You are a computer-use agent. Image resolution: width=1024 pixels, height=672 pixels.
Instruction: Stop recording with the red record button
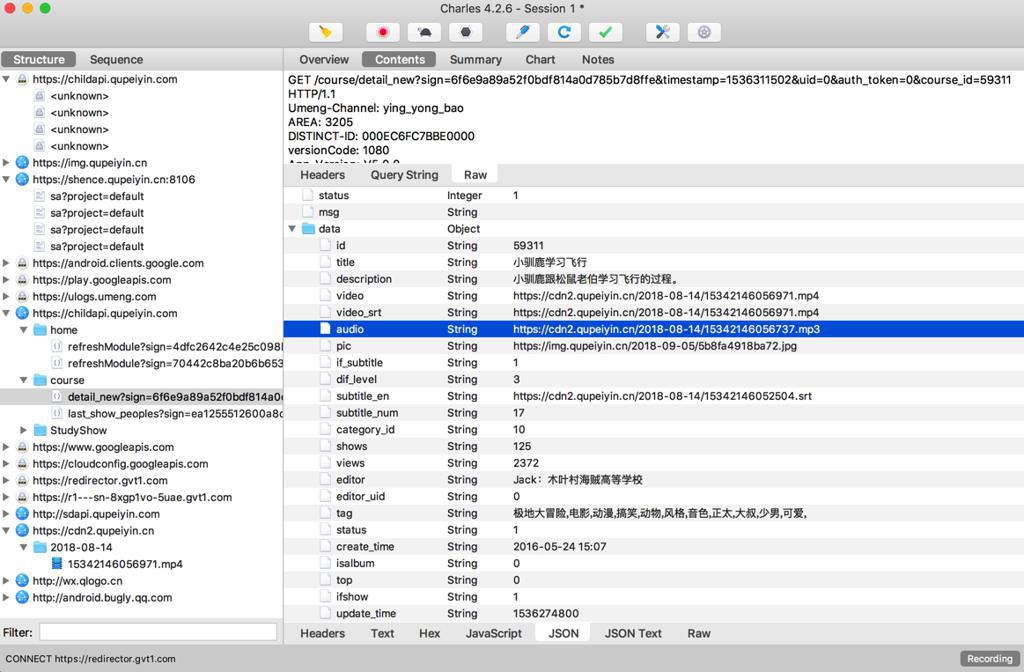[x=383, y=32]
